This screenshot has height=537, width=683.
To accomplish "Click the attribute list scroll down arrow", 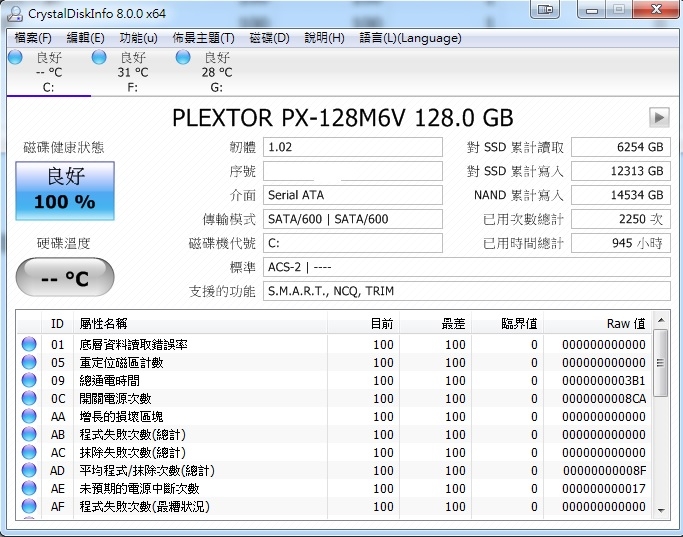I will (661, 510).
